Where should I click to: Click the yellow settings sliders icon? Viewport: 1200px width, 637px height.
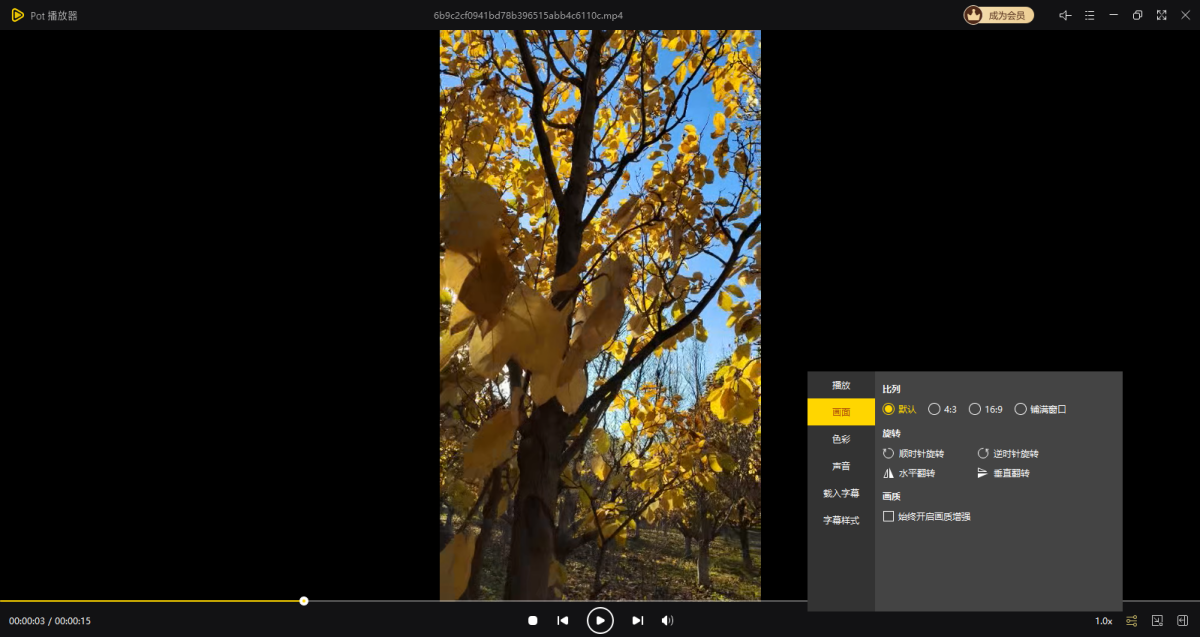(1131, 621)
